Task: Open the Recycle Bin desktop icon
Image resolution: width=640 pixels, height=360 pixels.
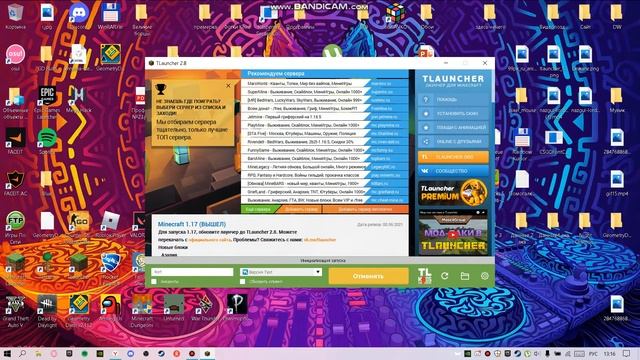Action: point(16,16)
